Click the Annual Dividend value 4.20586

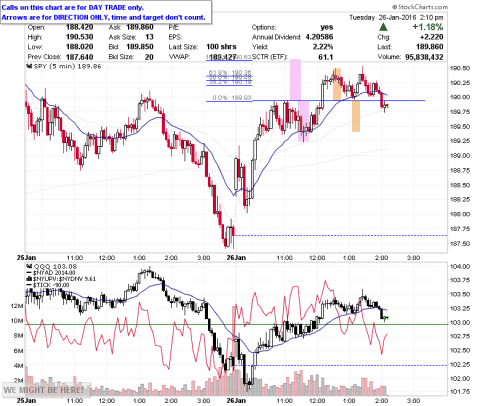[319, 37]
